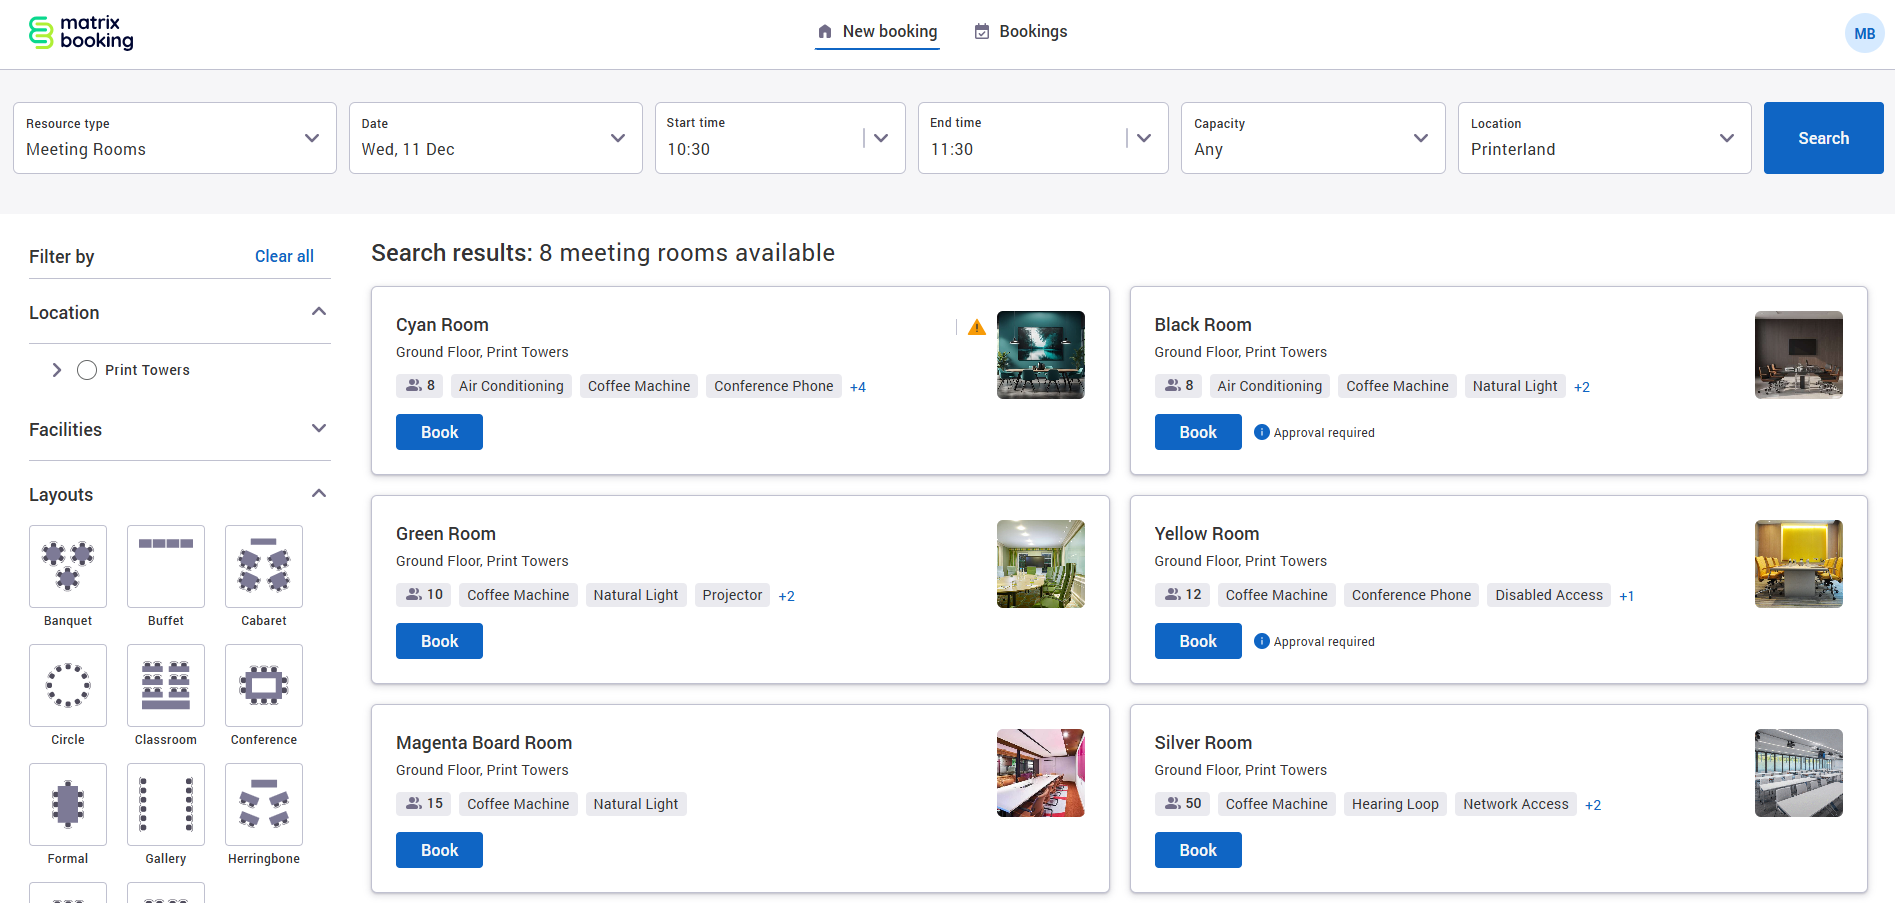Click the Network Access tag on Silver Room
This screenshot has width=1895, height=903.
click(x=1516, y=804)
